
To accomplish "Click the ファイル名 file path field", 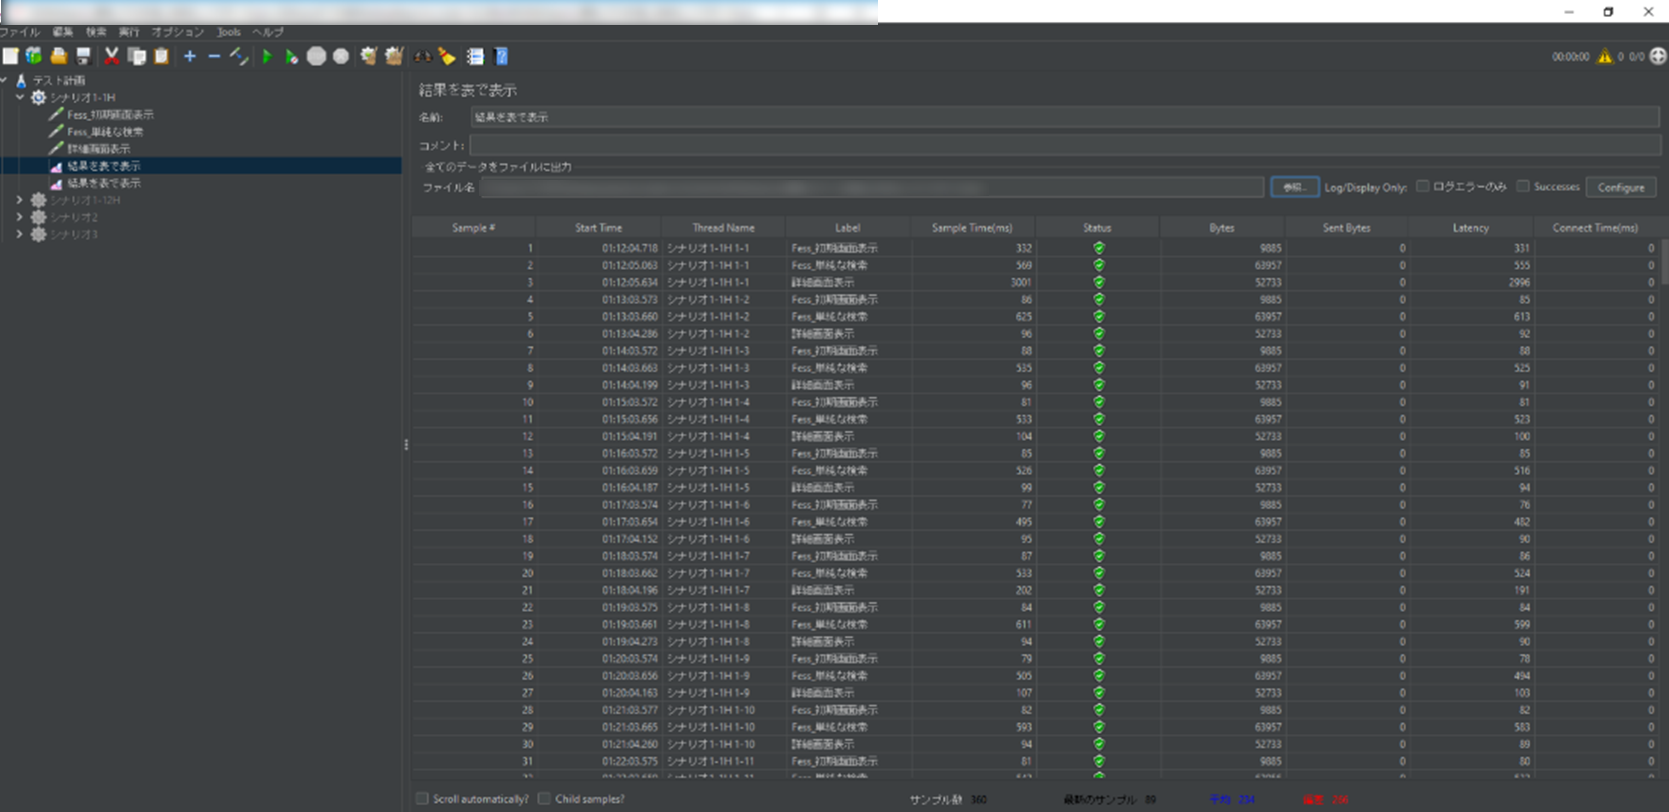I will click(871, 187).
